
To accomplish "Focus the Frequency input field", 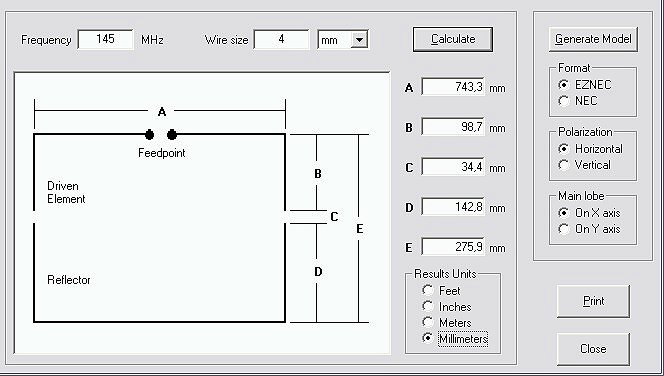I will pos(105,39).
